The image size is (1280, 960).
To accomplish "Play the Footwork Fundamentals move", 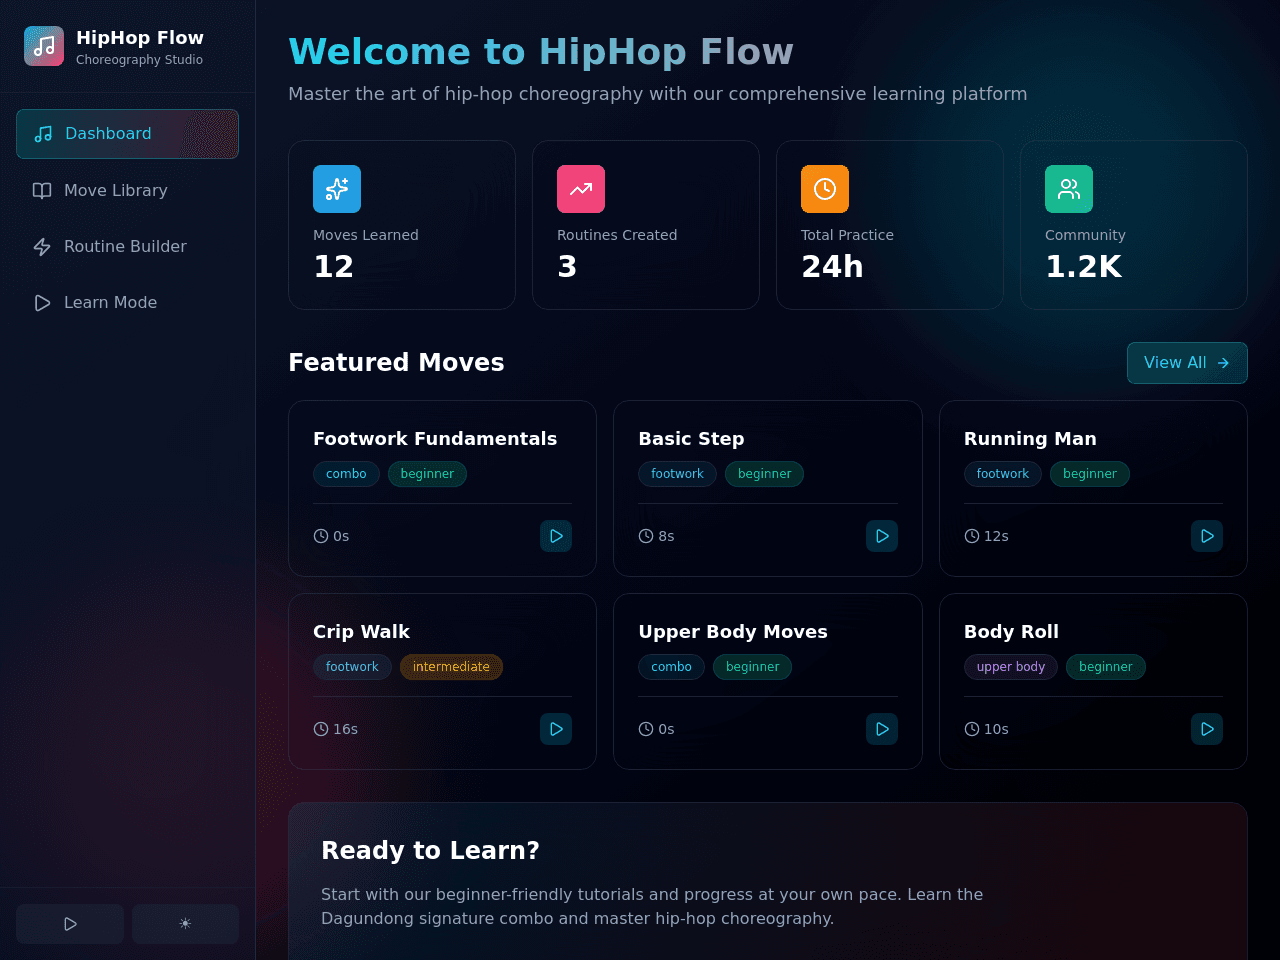I will 556,536.
